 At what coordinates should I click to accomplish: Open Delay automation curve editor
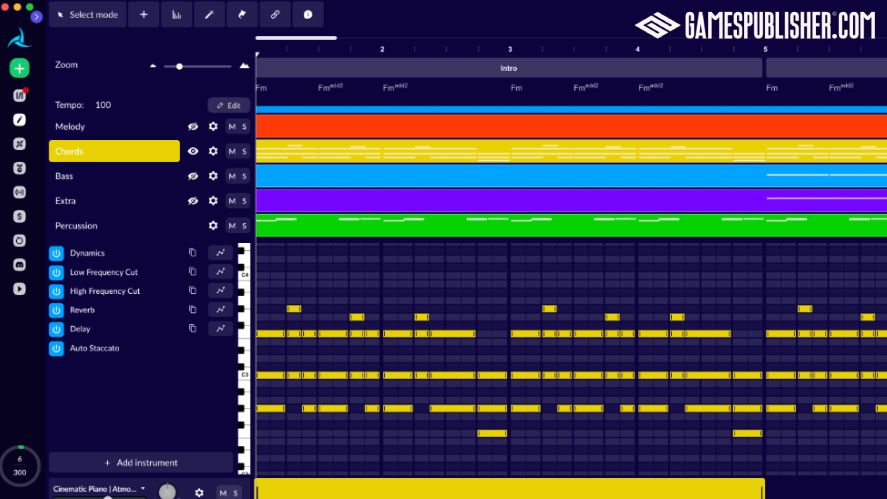click(x=221, y=328)
